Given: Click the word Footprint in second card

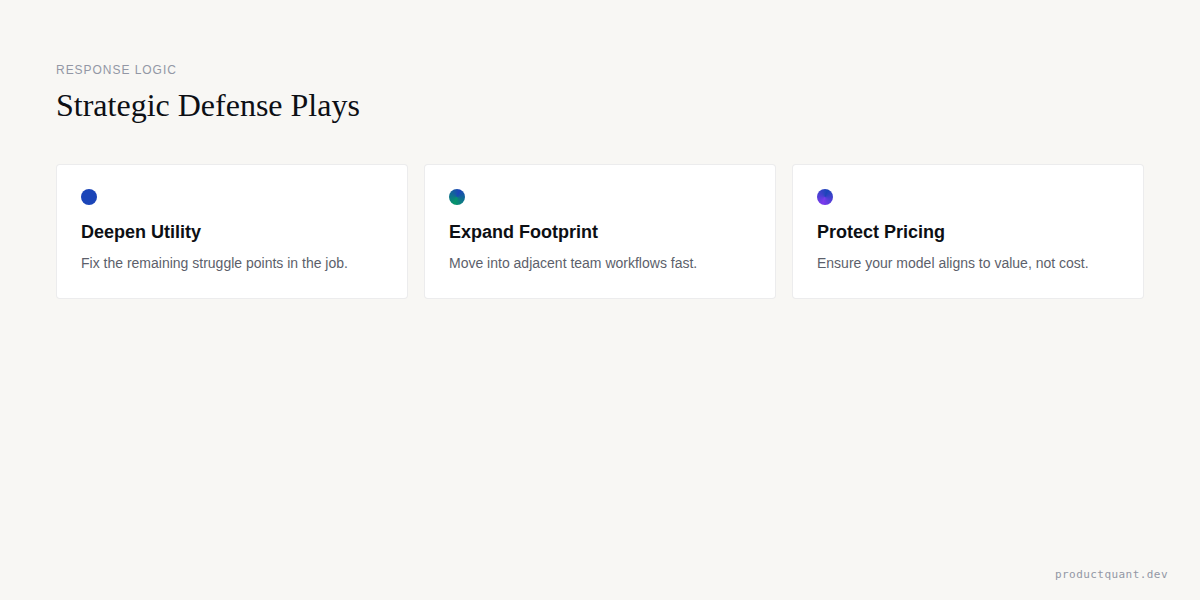Looking at the screenshot, I should 558,232.
